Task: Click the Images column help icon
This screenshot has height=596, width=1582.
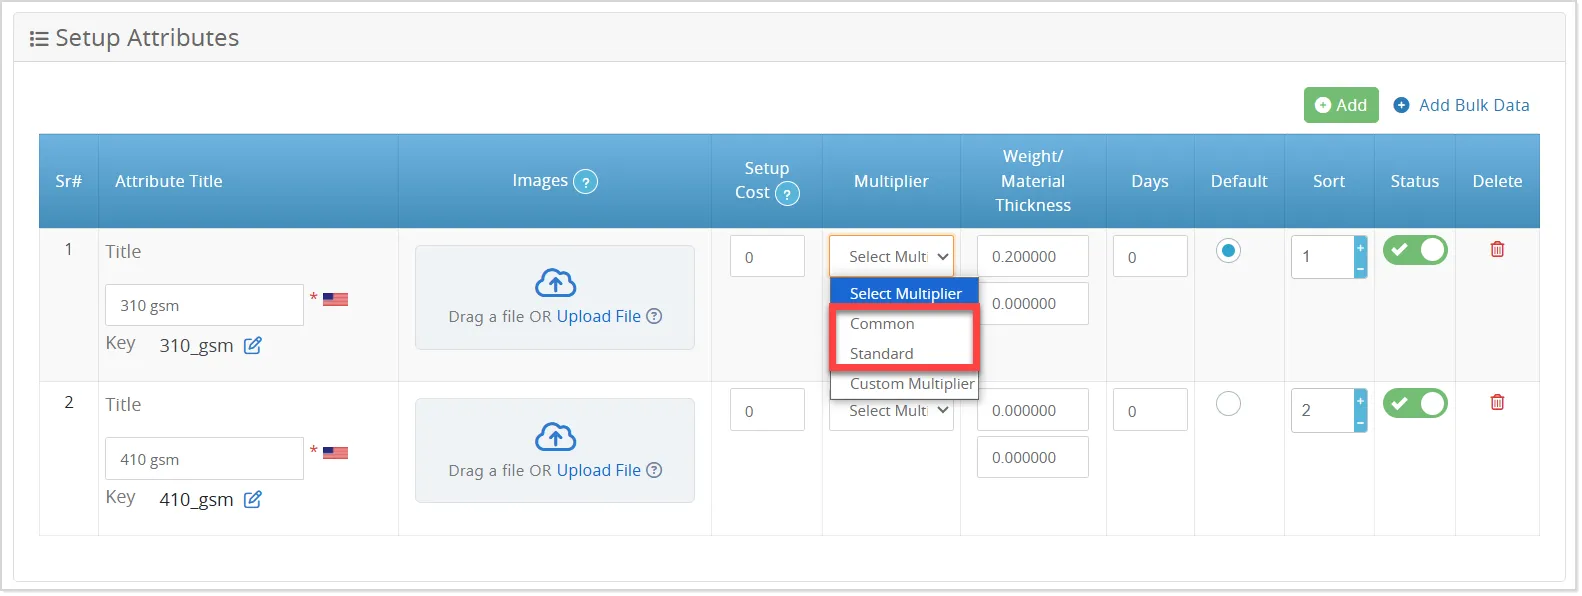Action: coord(586,182)
